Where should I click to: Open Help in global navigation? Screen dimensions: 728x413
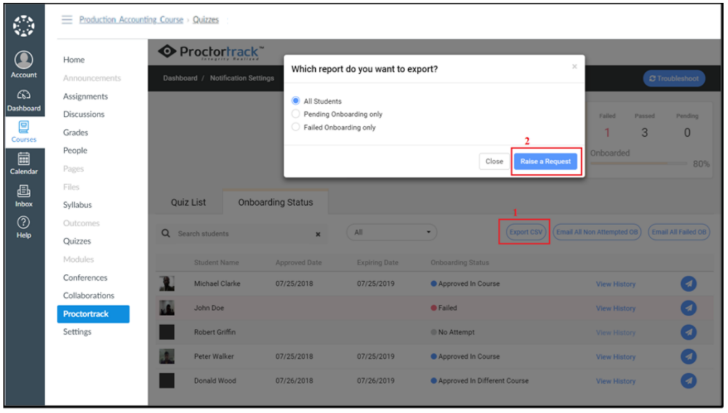[24, 227]
